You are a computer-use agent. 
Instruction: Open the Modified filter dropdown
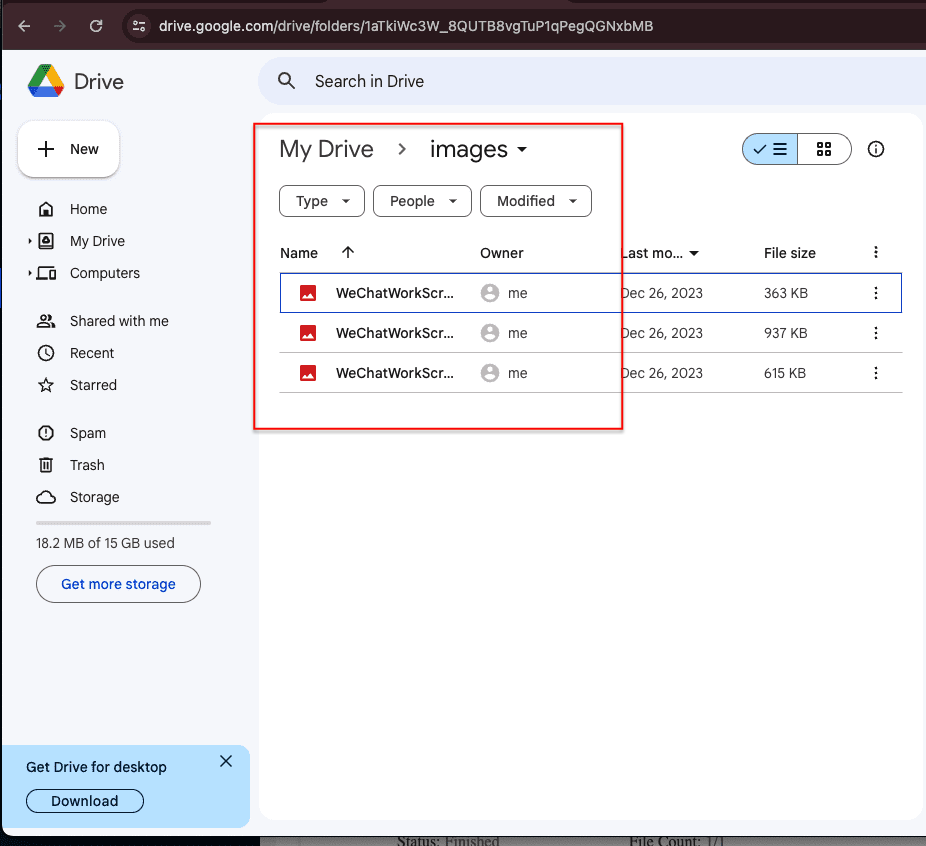536,201
